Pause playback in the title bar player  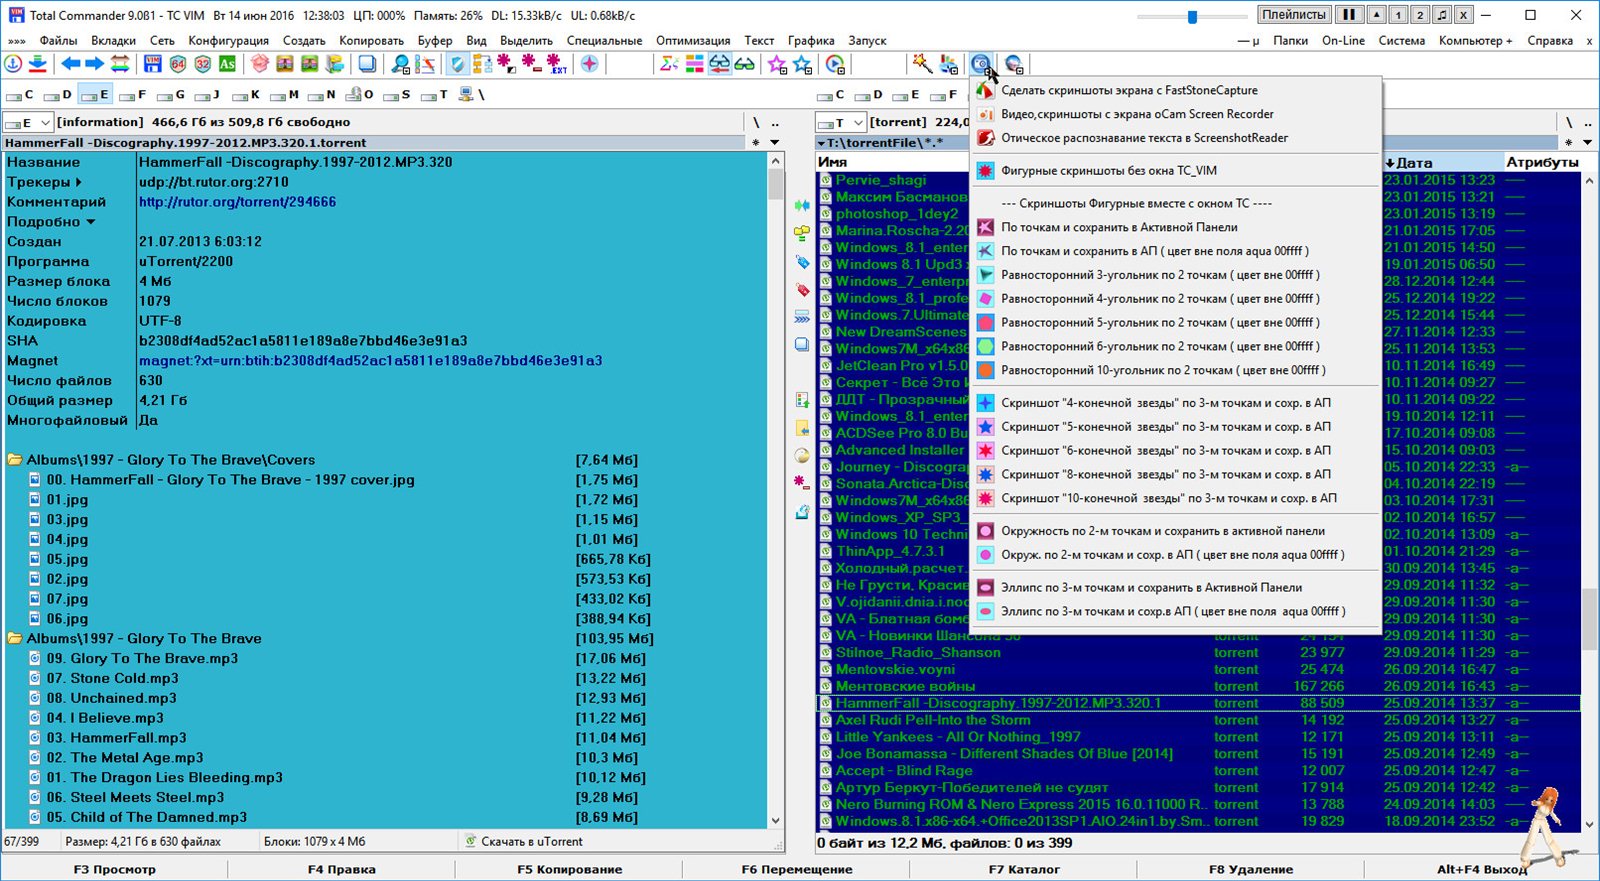click(1349, 15)
